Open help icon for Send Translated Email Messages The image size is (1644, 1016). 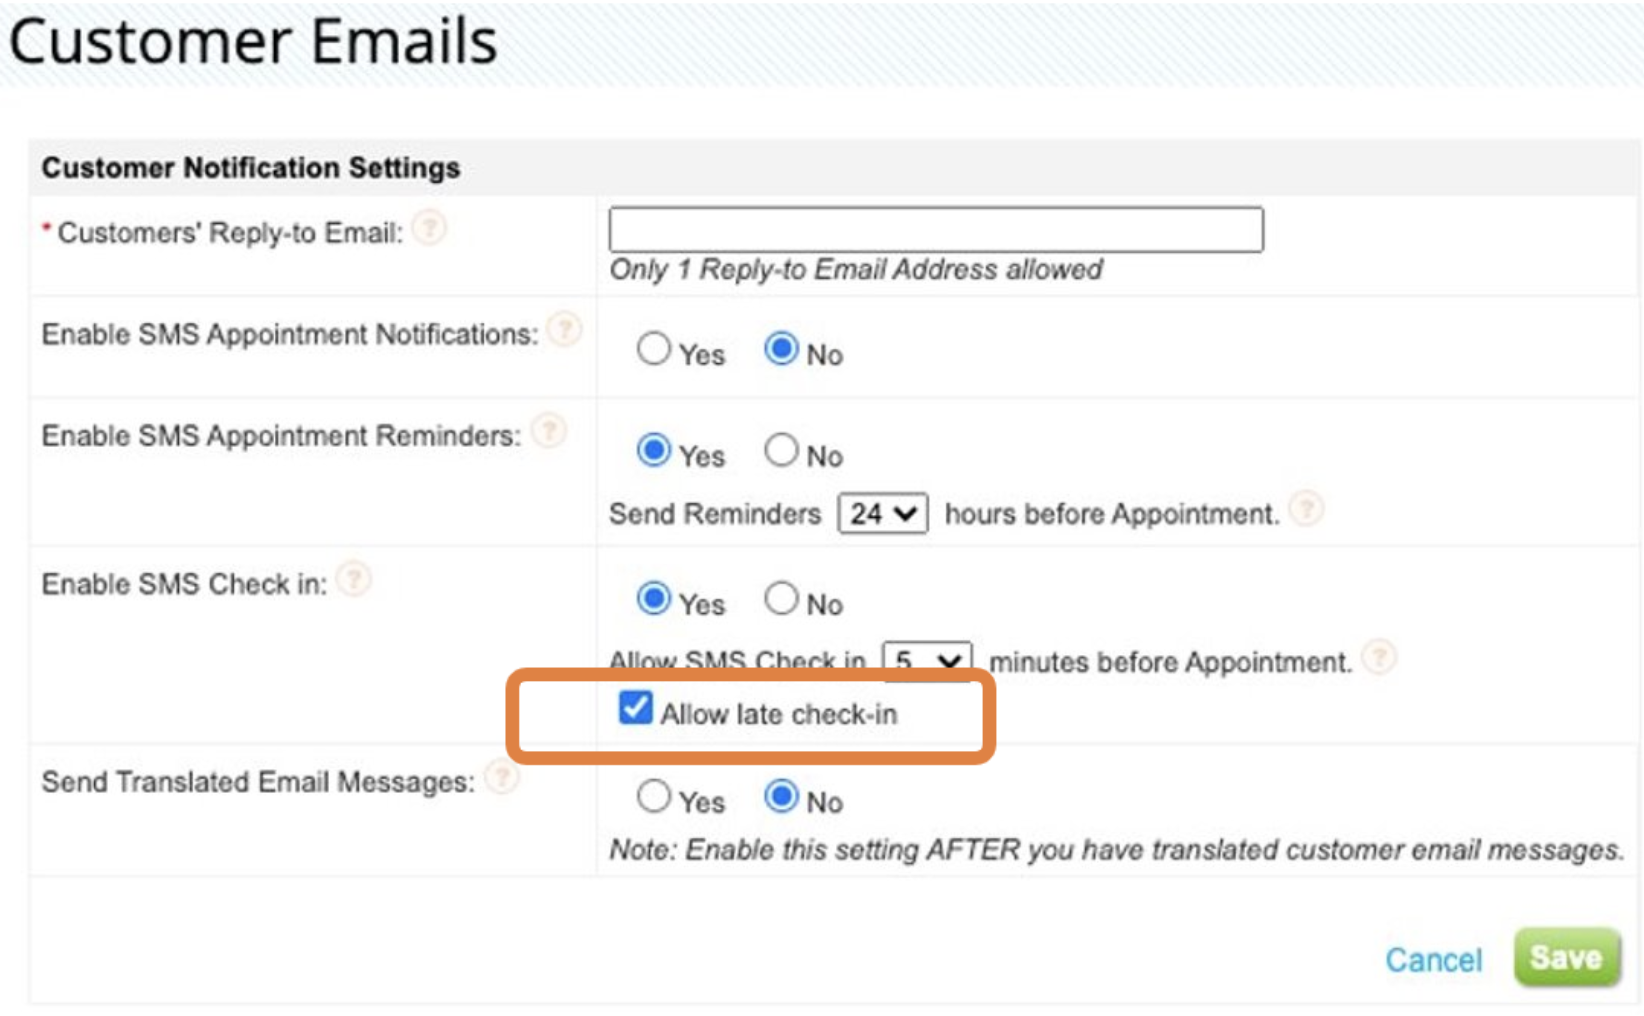point(501,777)
